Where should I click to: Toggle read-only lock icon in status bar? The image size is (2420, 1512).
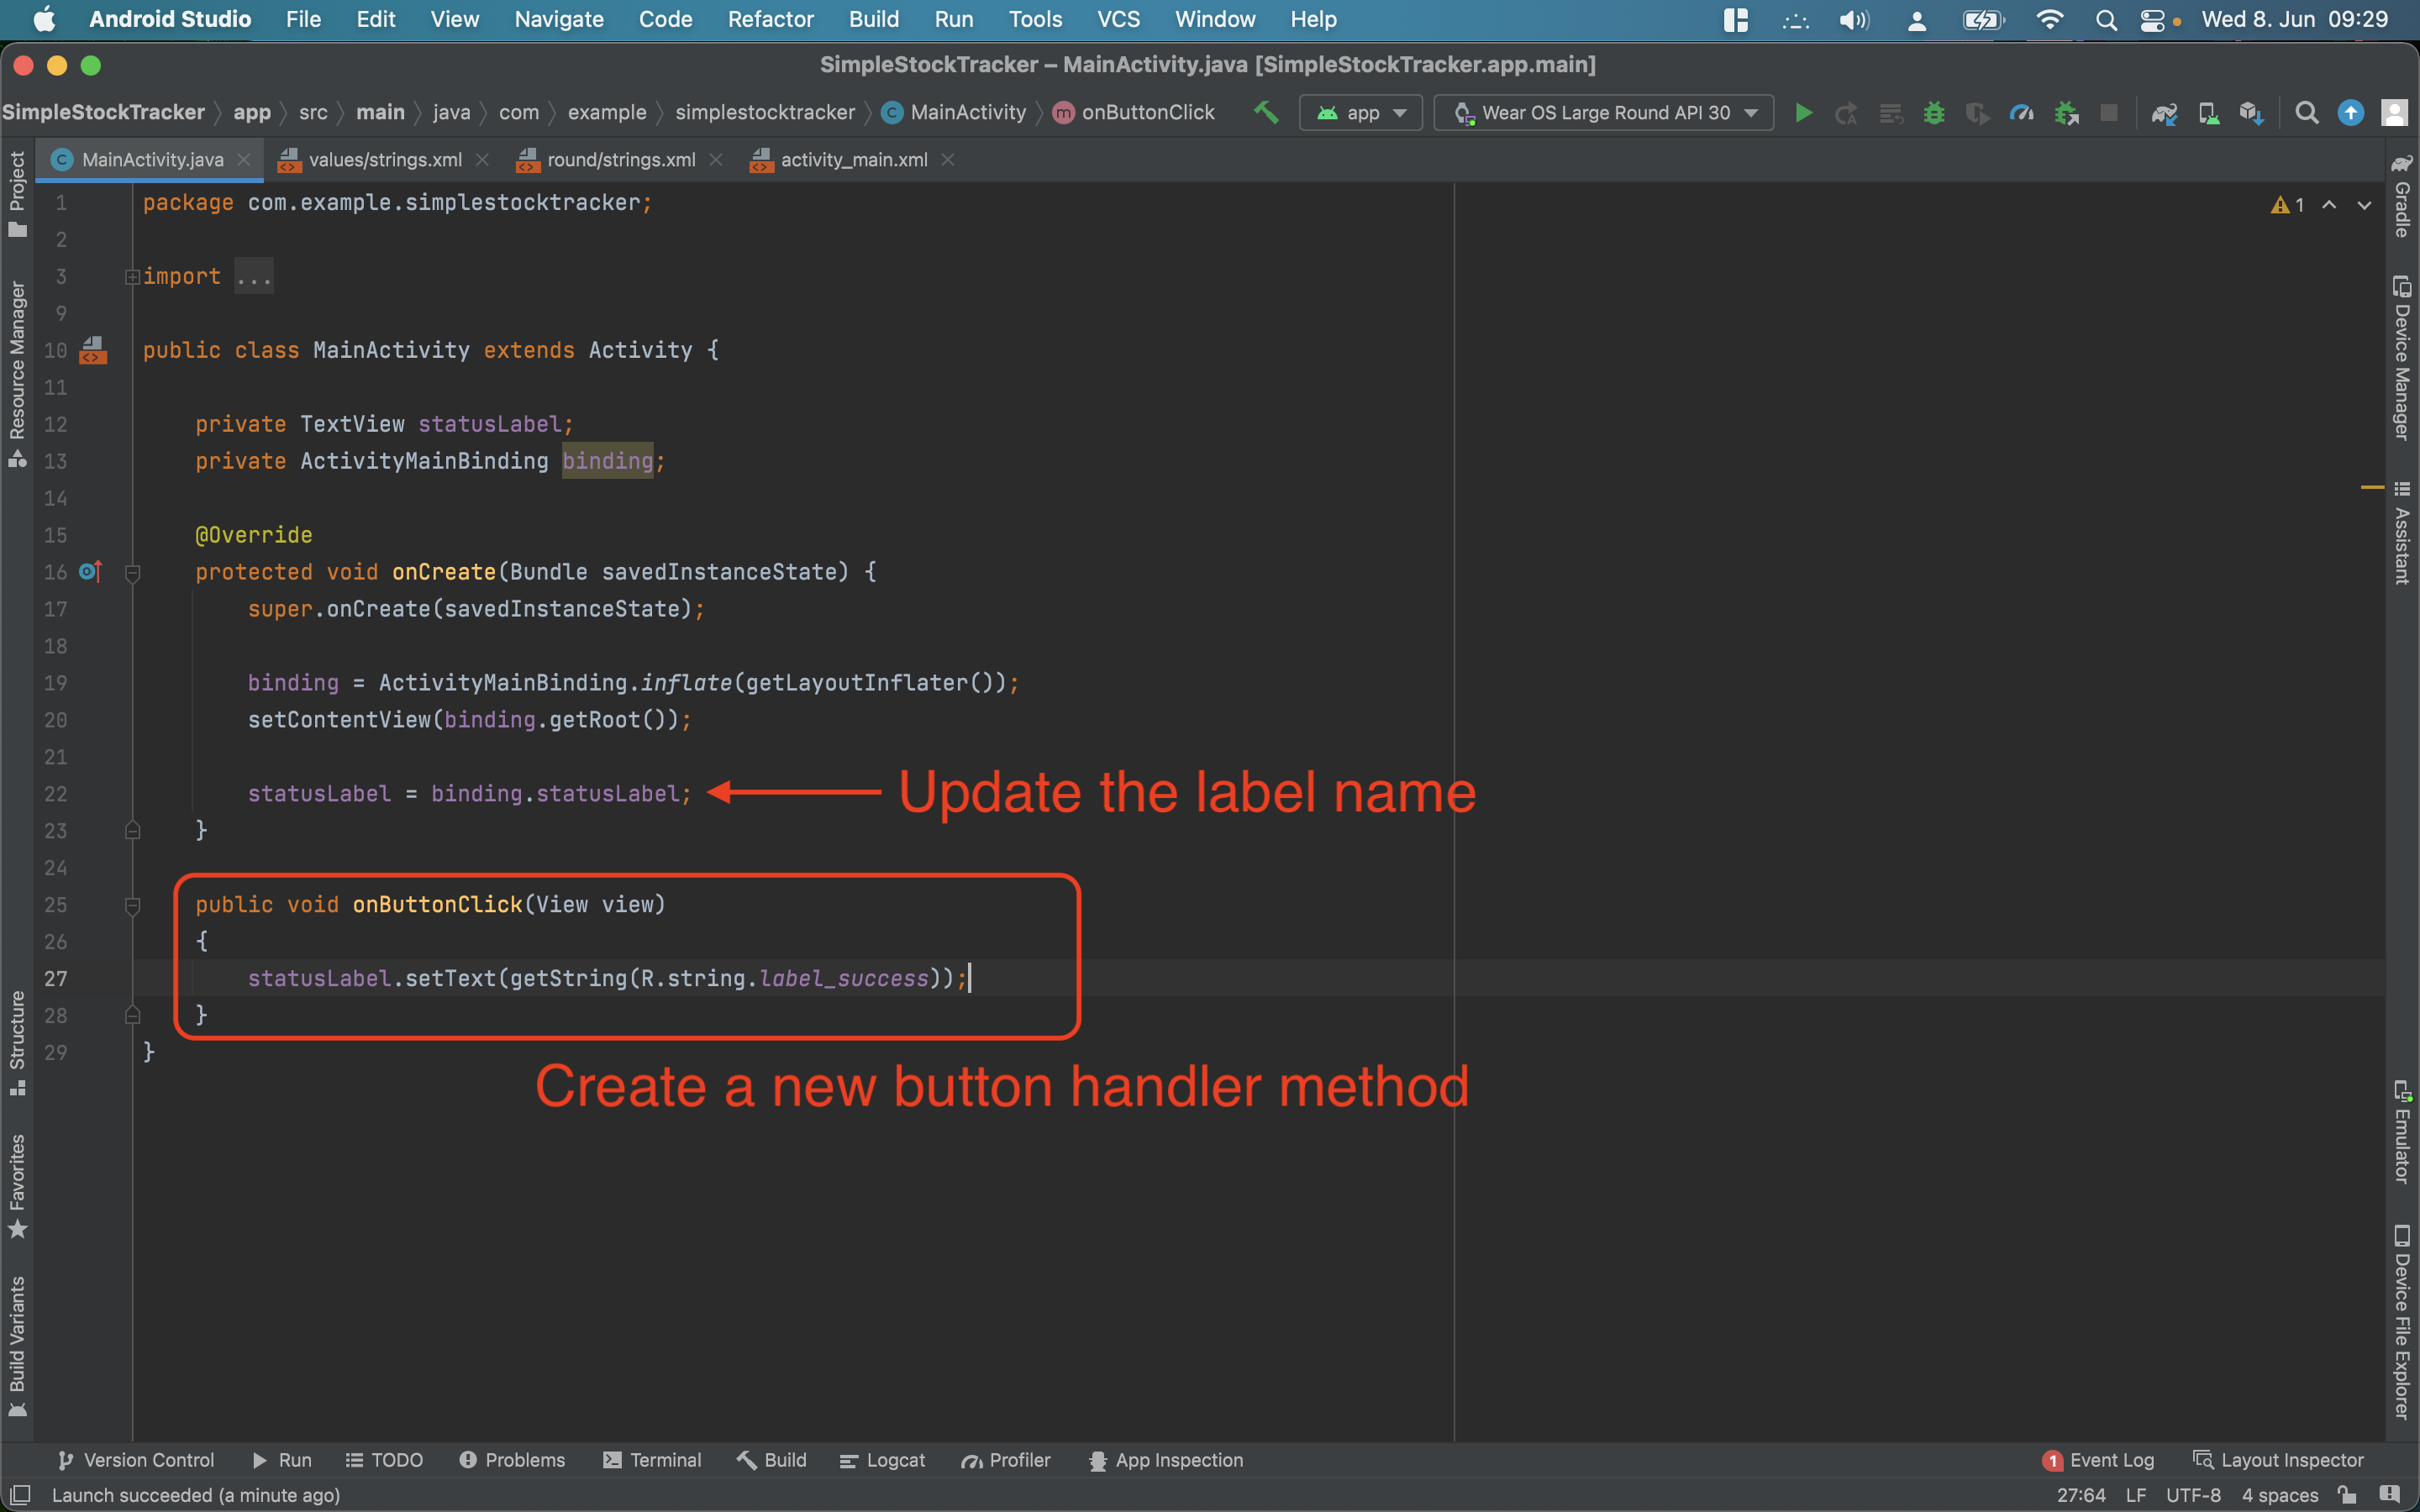pyautogui.click(x=2346, y=1494)
